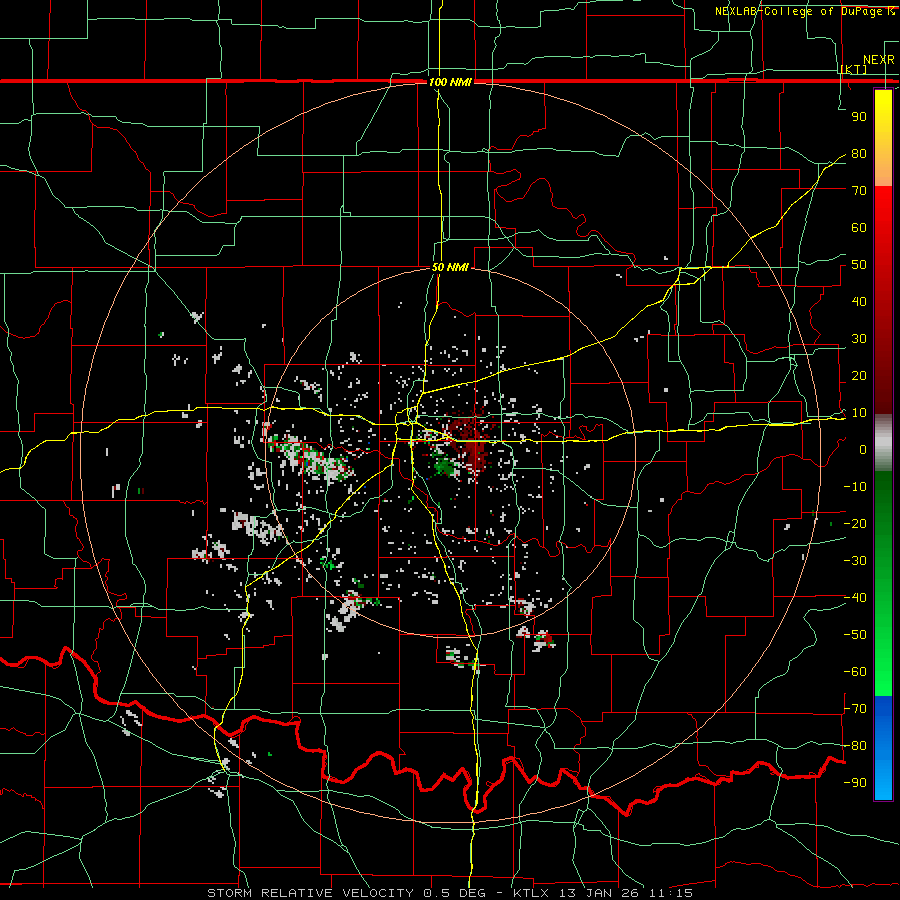
Task: Select the "13 JAN 26" date in the caption
Action: click(597, 893)
